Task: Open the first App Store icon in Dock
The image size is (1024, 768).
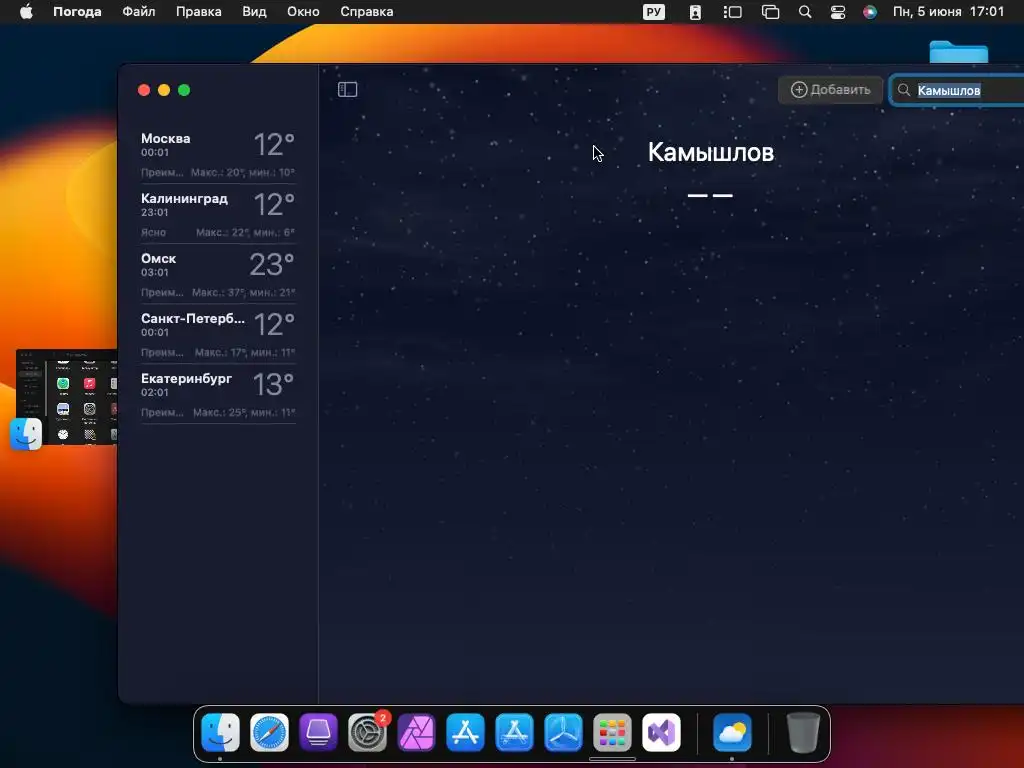Action: [x=465, y=732]
